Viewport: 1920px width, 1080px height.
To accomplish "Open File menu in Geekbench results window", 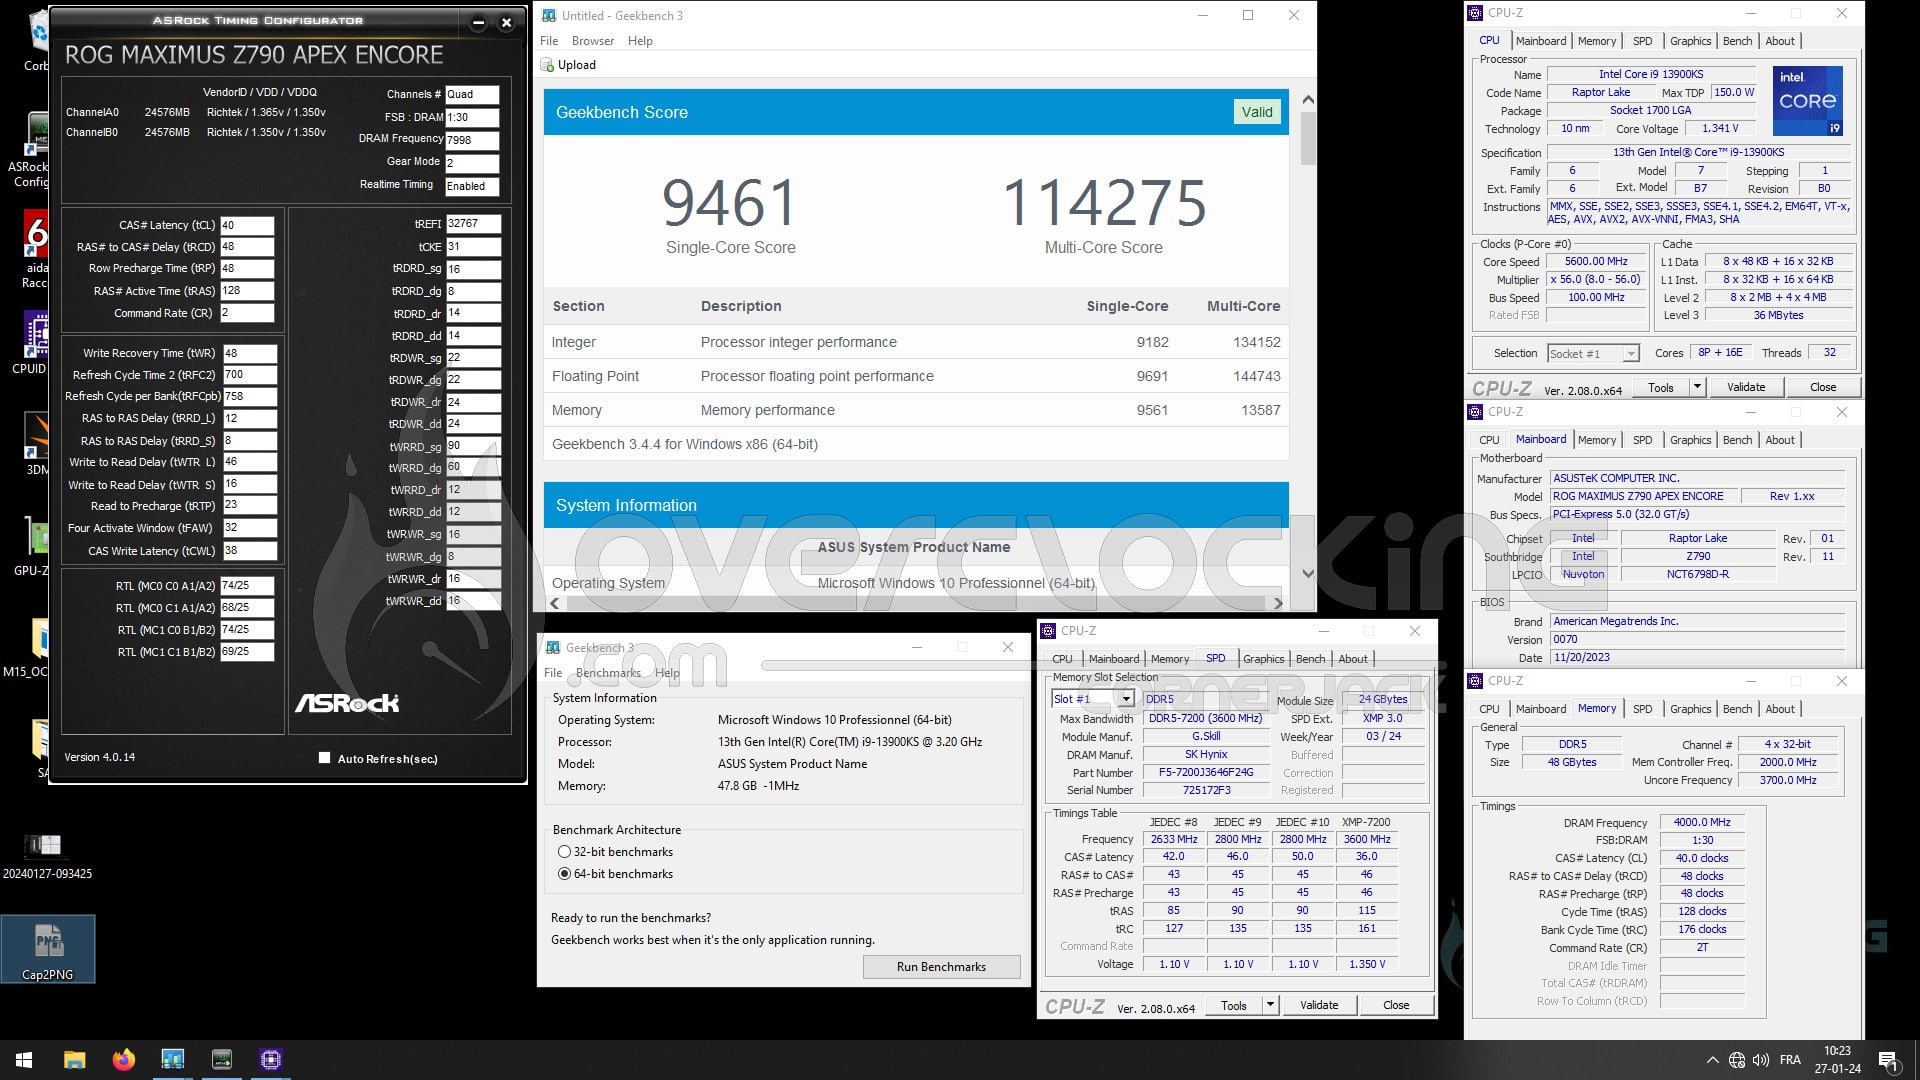I will tap(549, 41).
